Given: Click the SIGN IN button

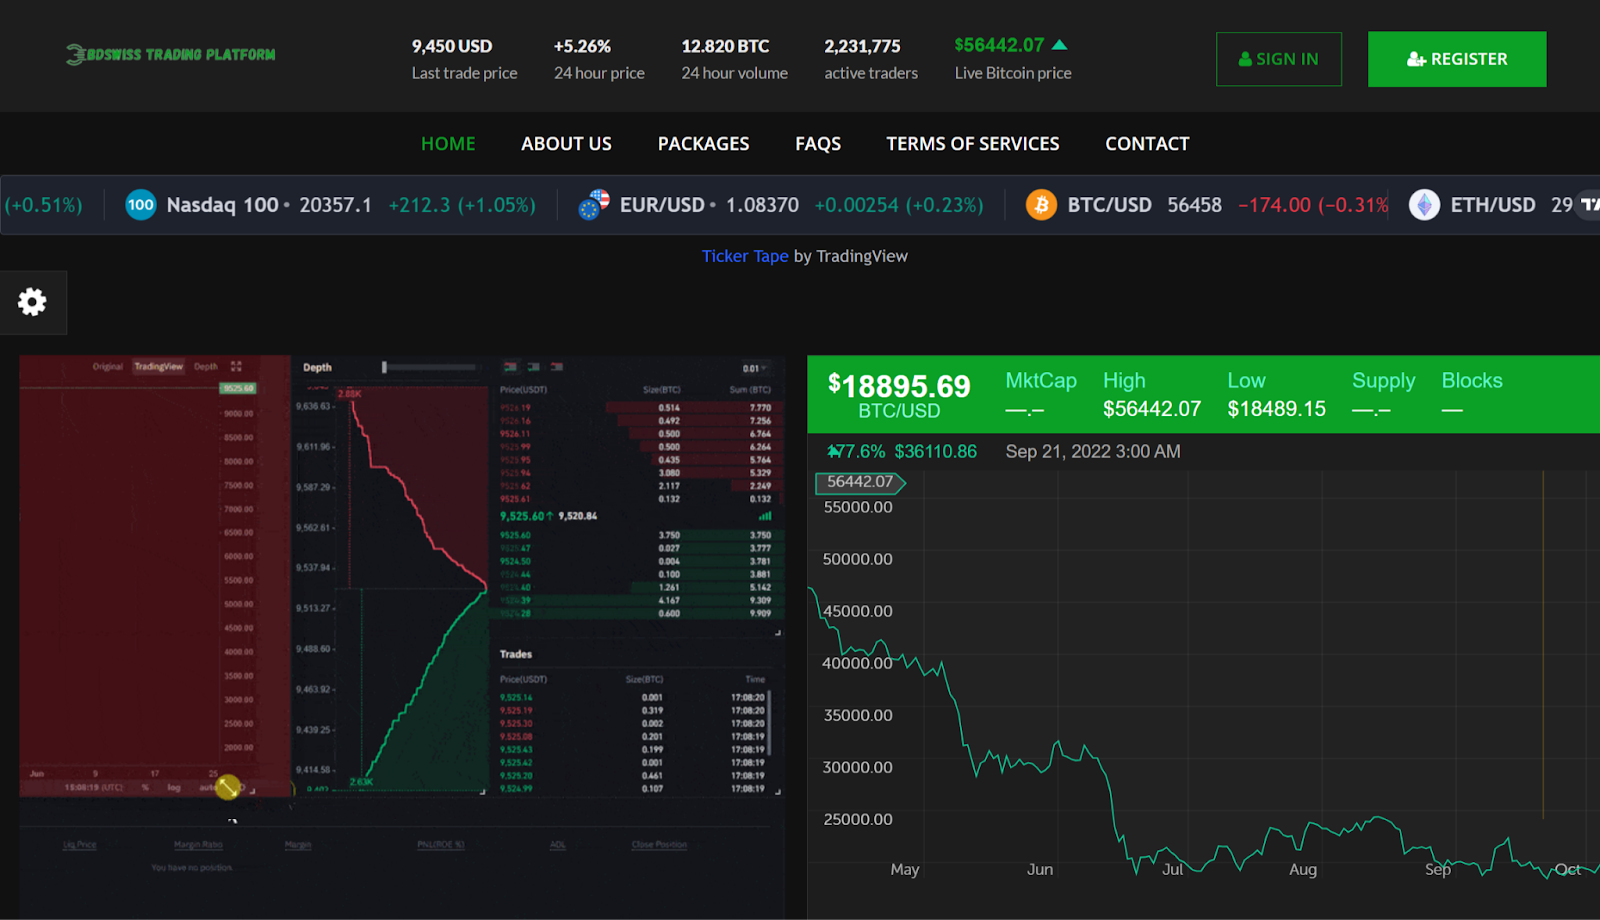Looking at the screenshot, I should [x=1278, y=59].
